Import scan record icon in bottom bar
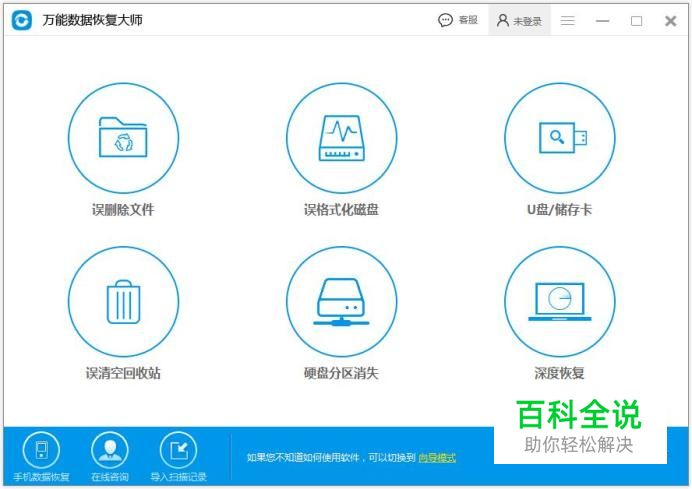 point(178,450)
